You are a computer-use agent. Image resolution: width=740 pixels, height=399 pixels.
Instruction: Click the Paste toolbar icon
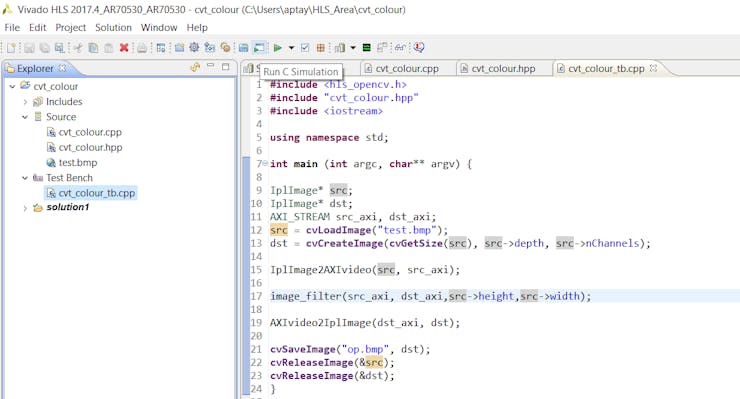[x=109, y=48]
